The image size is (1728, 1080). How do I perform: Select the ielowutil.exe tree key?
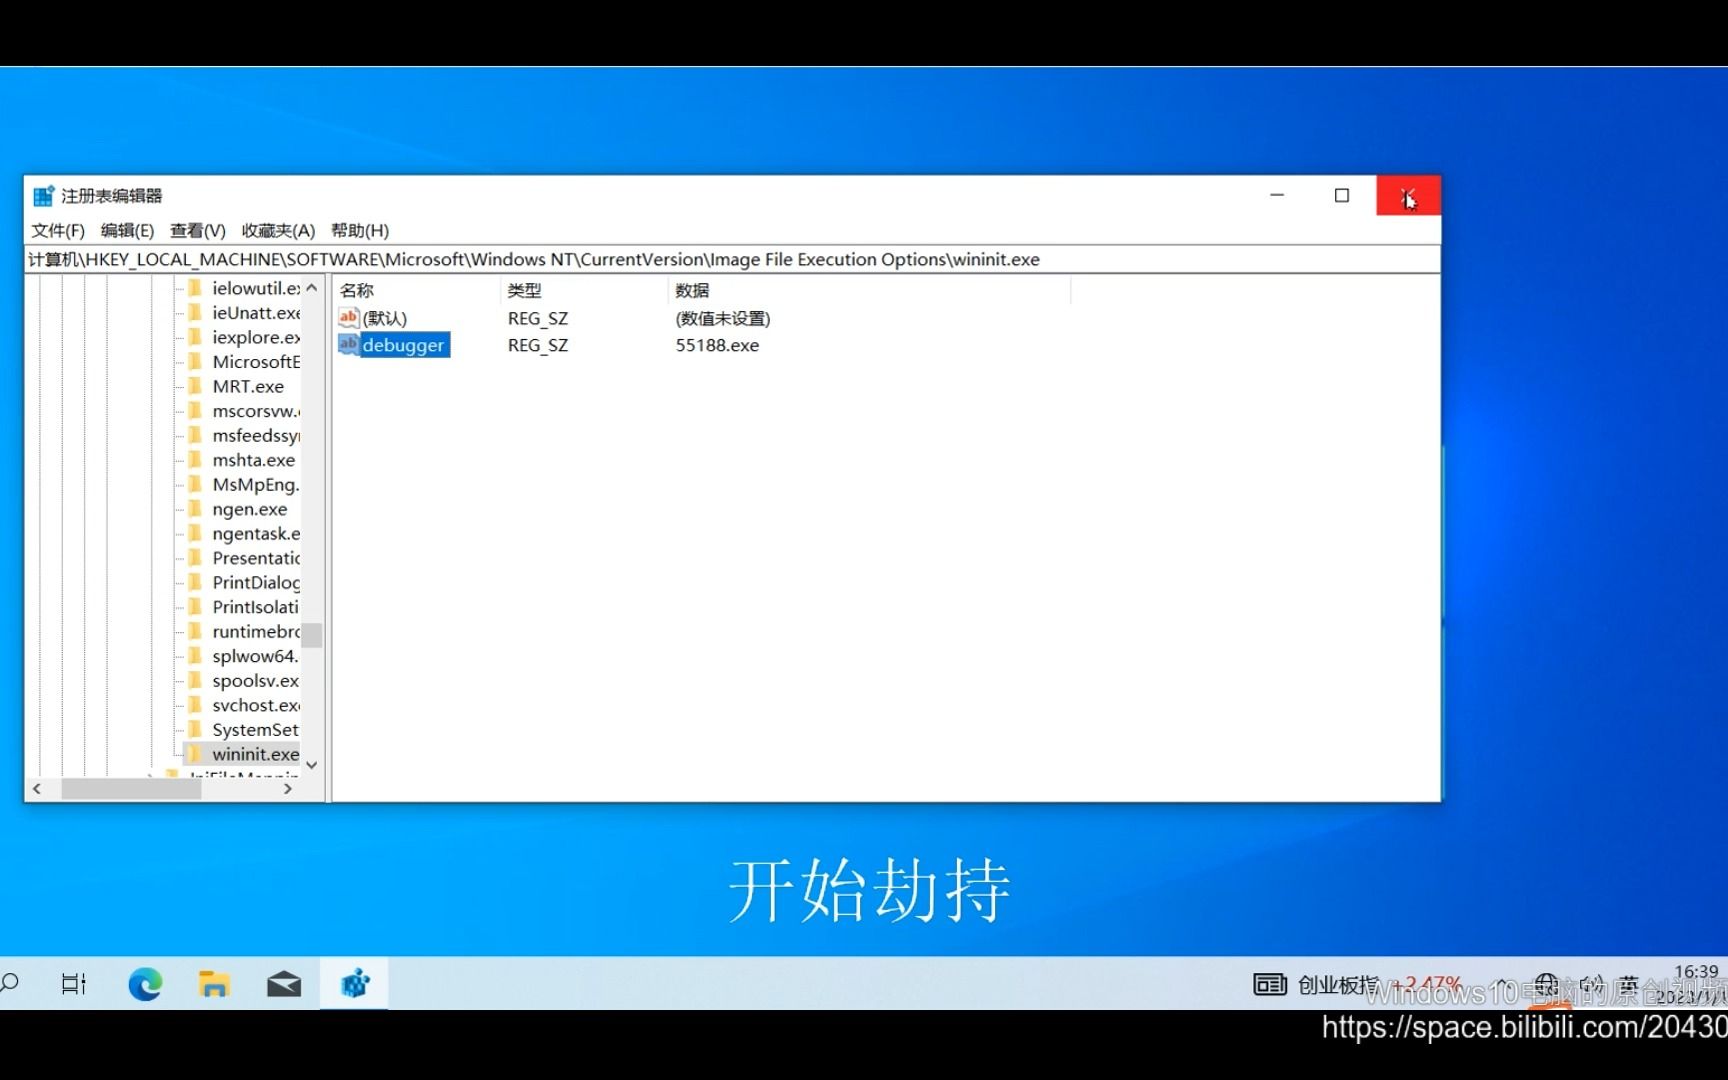click(x=256, y=288)
